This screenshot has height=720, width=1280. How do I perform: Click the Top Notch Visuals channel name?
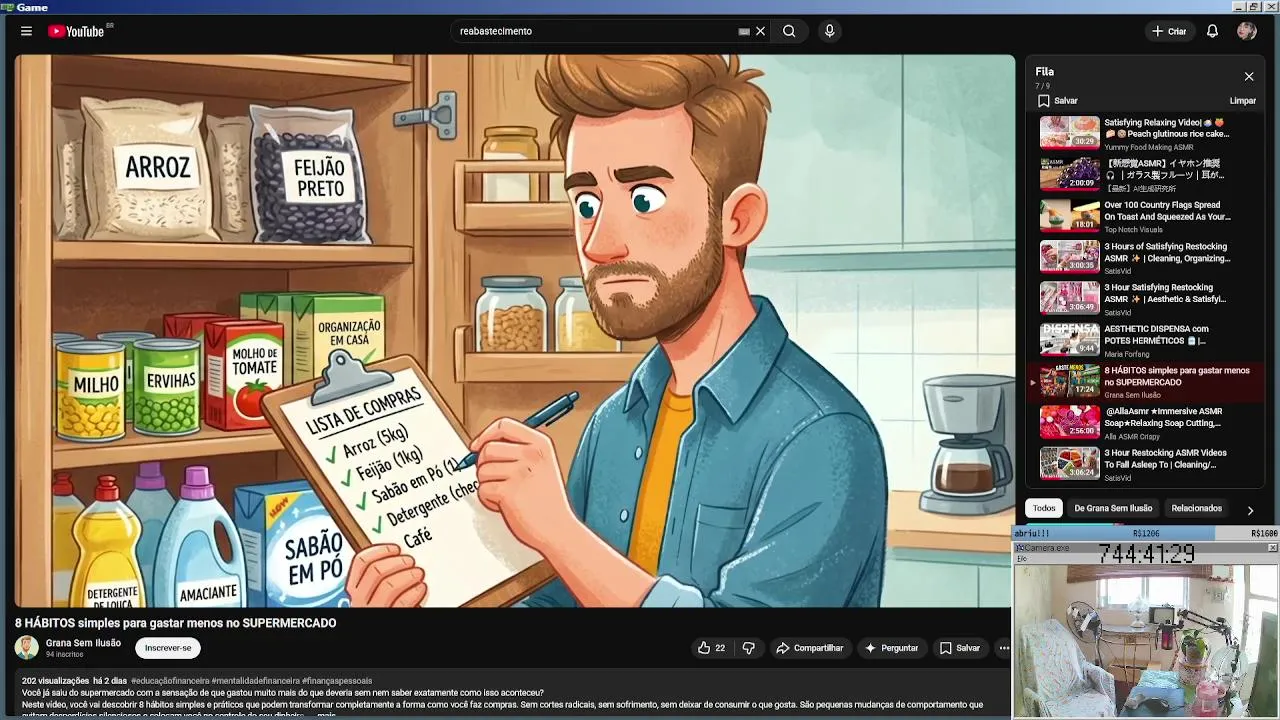coord(1133,230)
